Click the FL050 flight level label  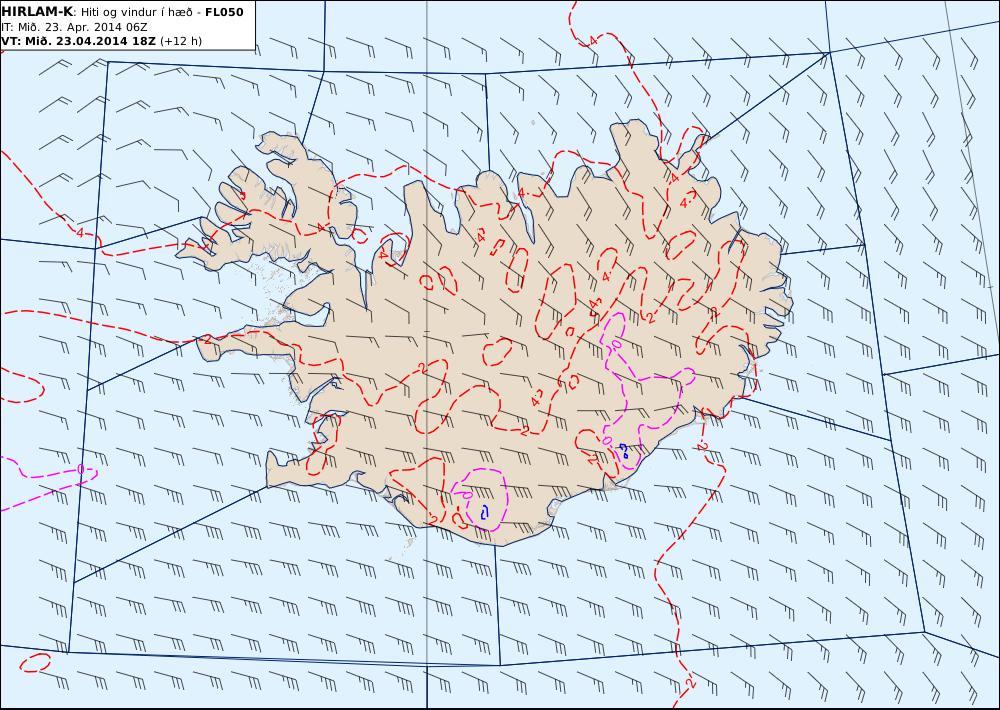click(x=224, y=12)
